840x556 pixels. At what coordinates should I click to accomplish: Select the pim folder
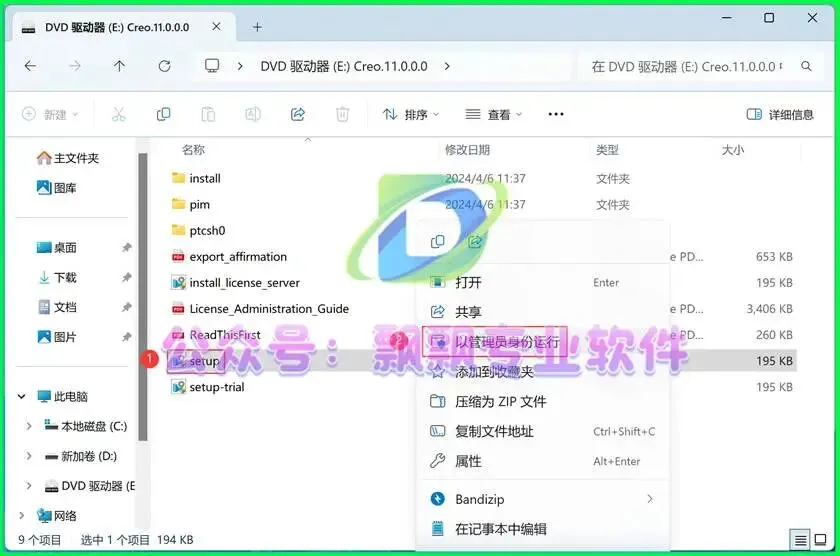click(191, 204)
